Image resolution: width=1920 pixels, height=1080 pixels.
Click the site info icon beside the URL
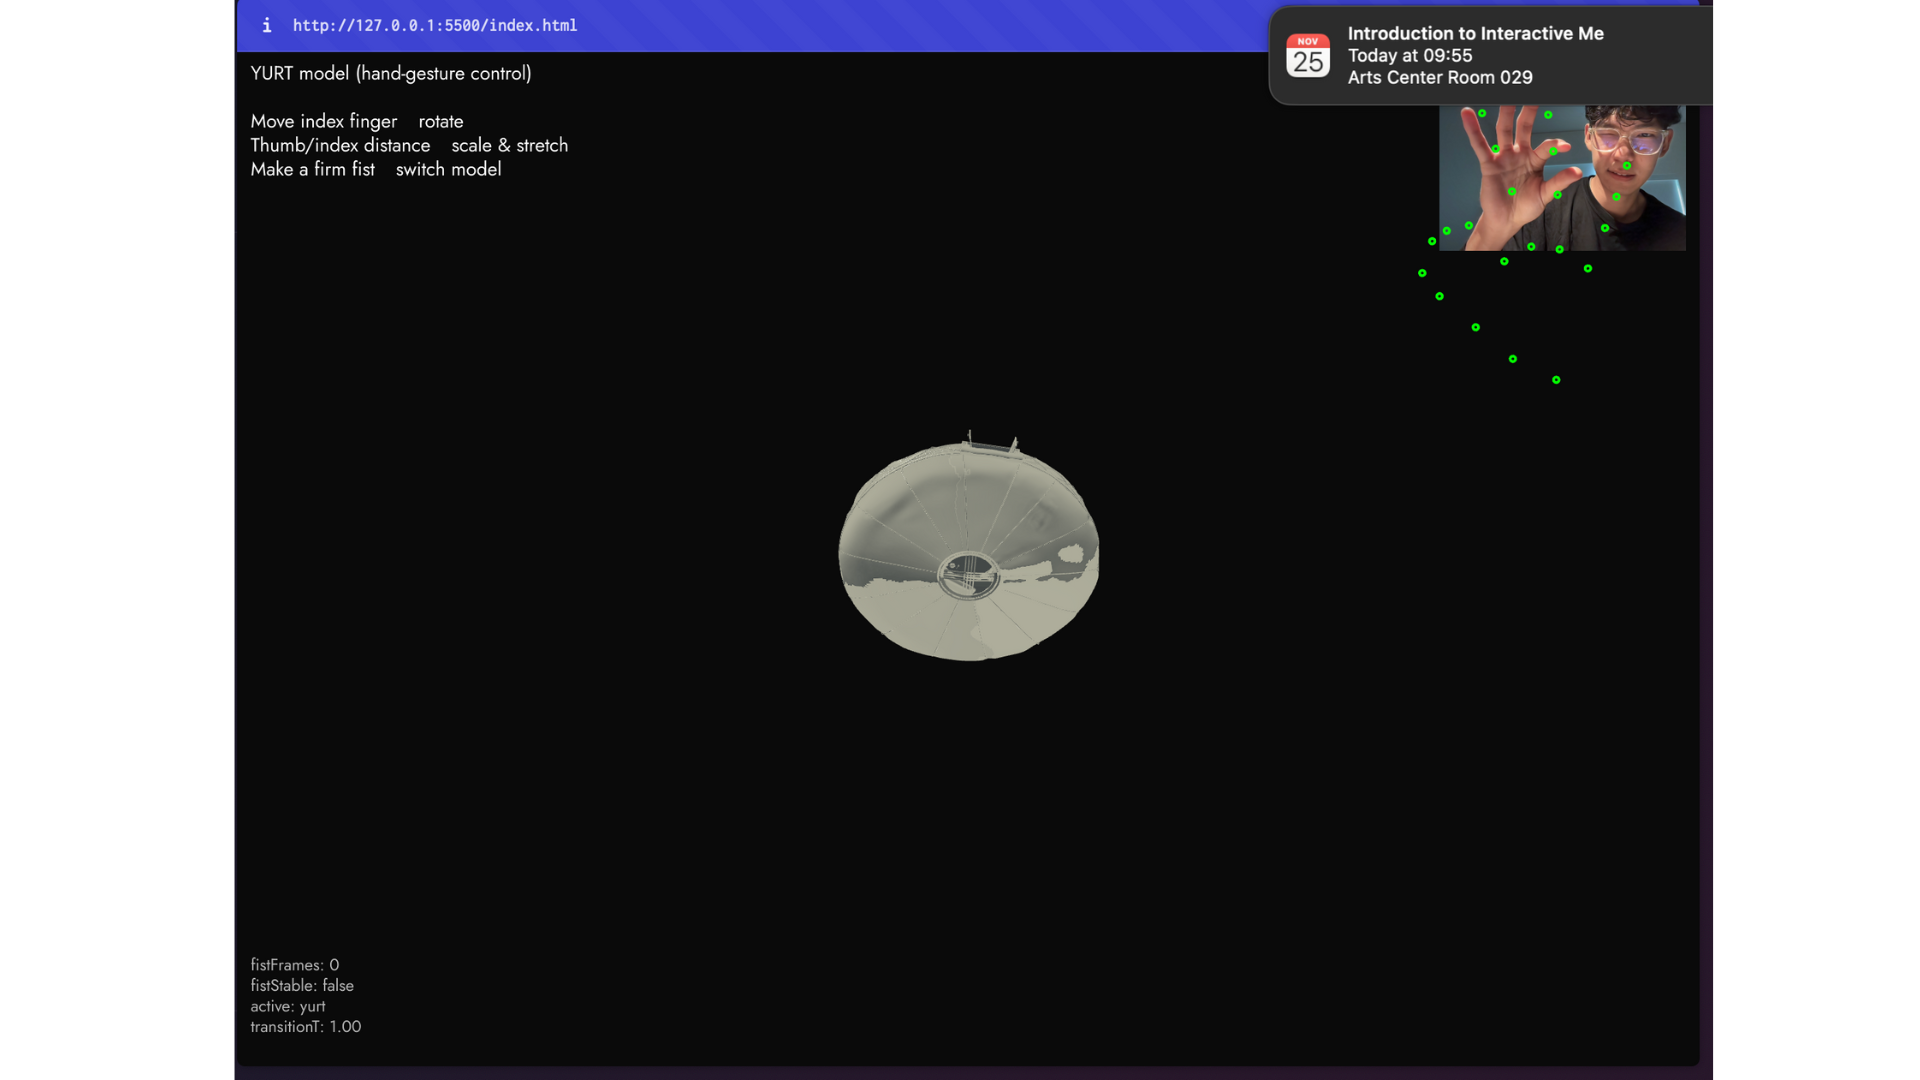(266, 26)
